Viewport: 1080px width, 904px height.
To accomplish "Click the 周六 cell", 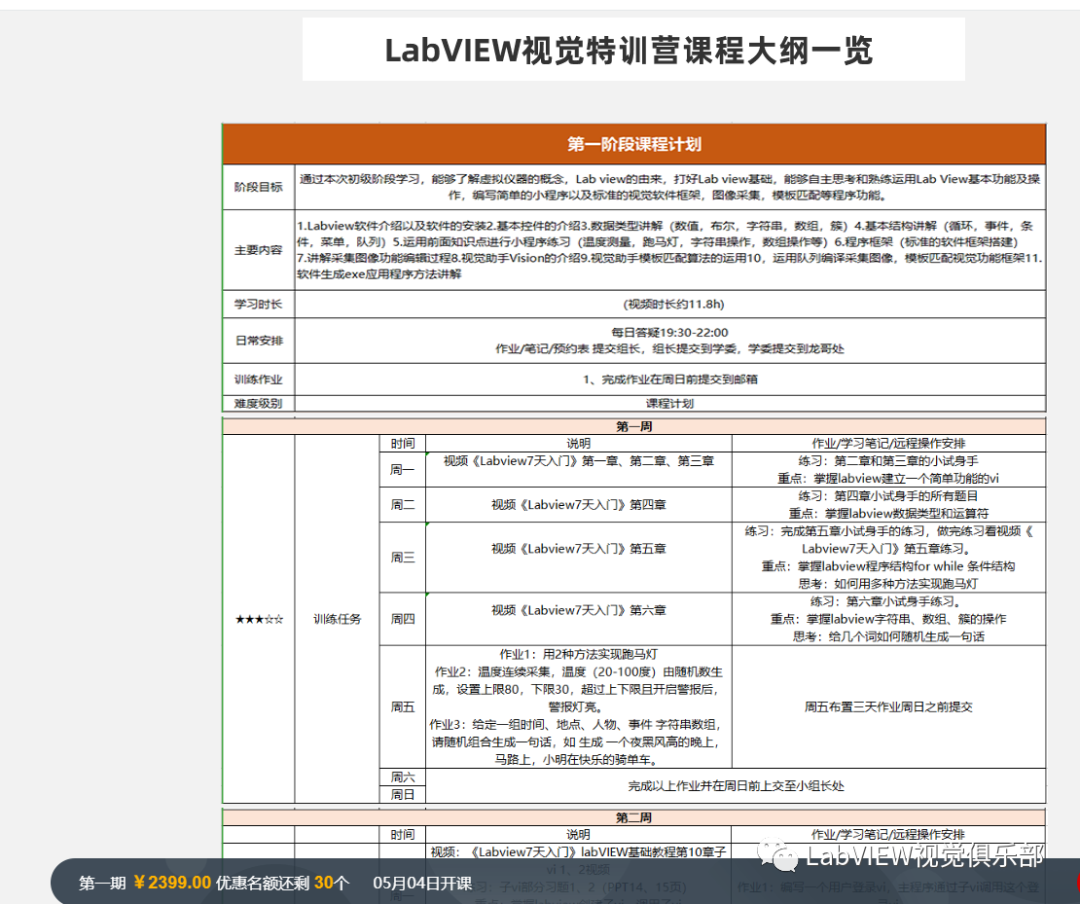I will (x=402, y=777).
